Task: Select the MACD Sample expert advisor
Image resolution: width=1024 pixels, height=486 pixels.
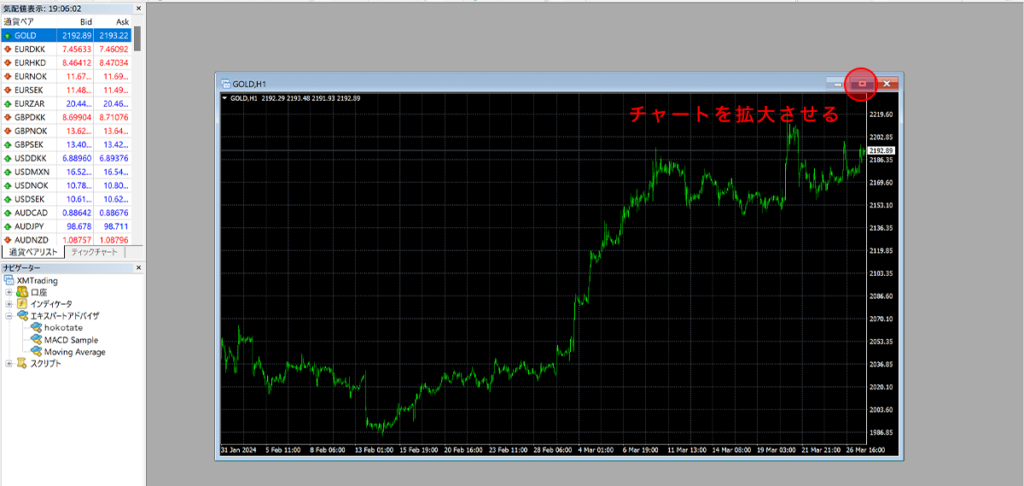Action: (71, 340)
